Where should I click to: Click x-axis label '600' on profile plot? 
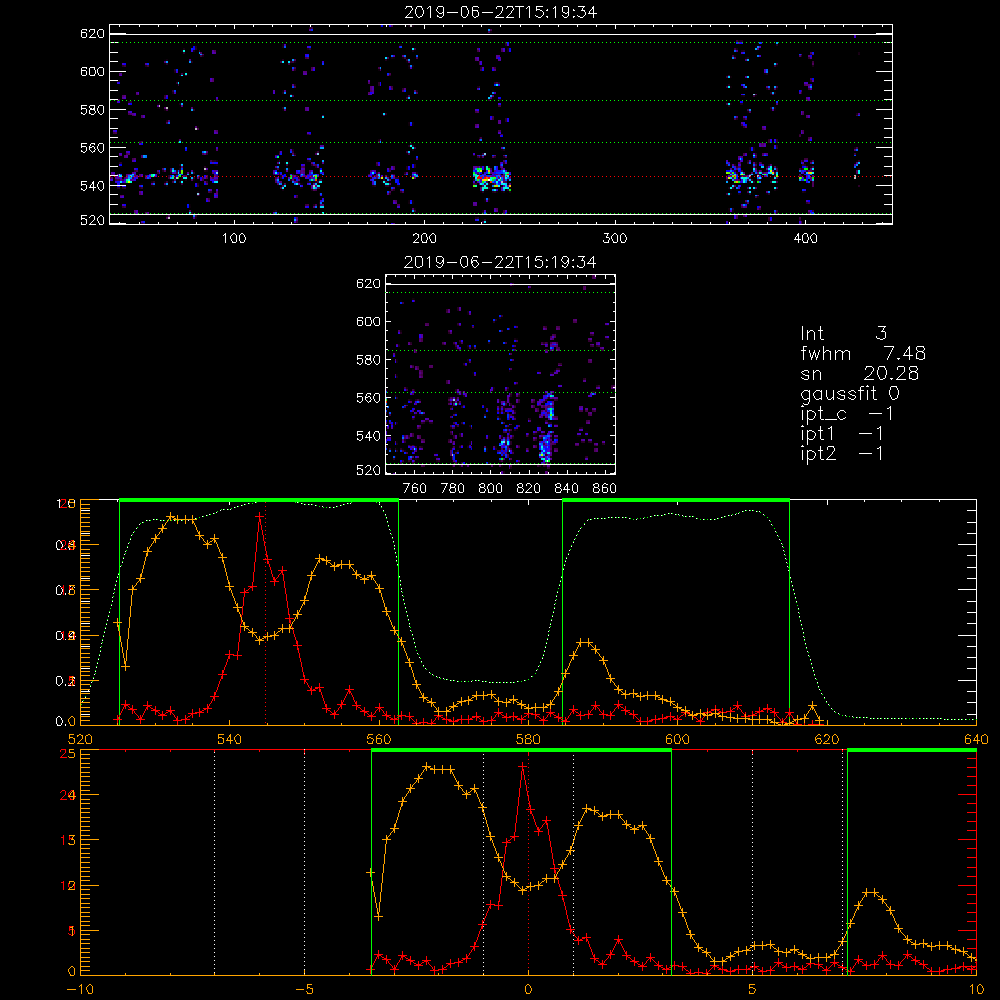677,739
